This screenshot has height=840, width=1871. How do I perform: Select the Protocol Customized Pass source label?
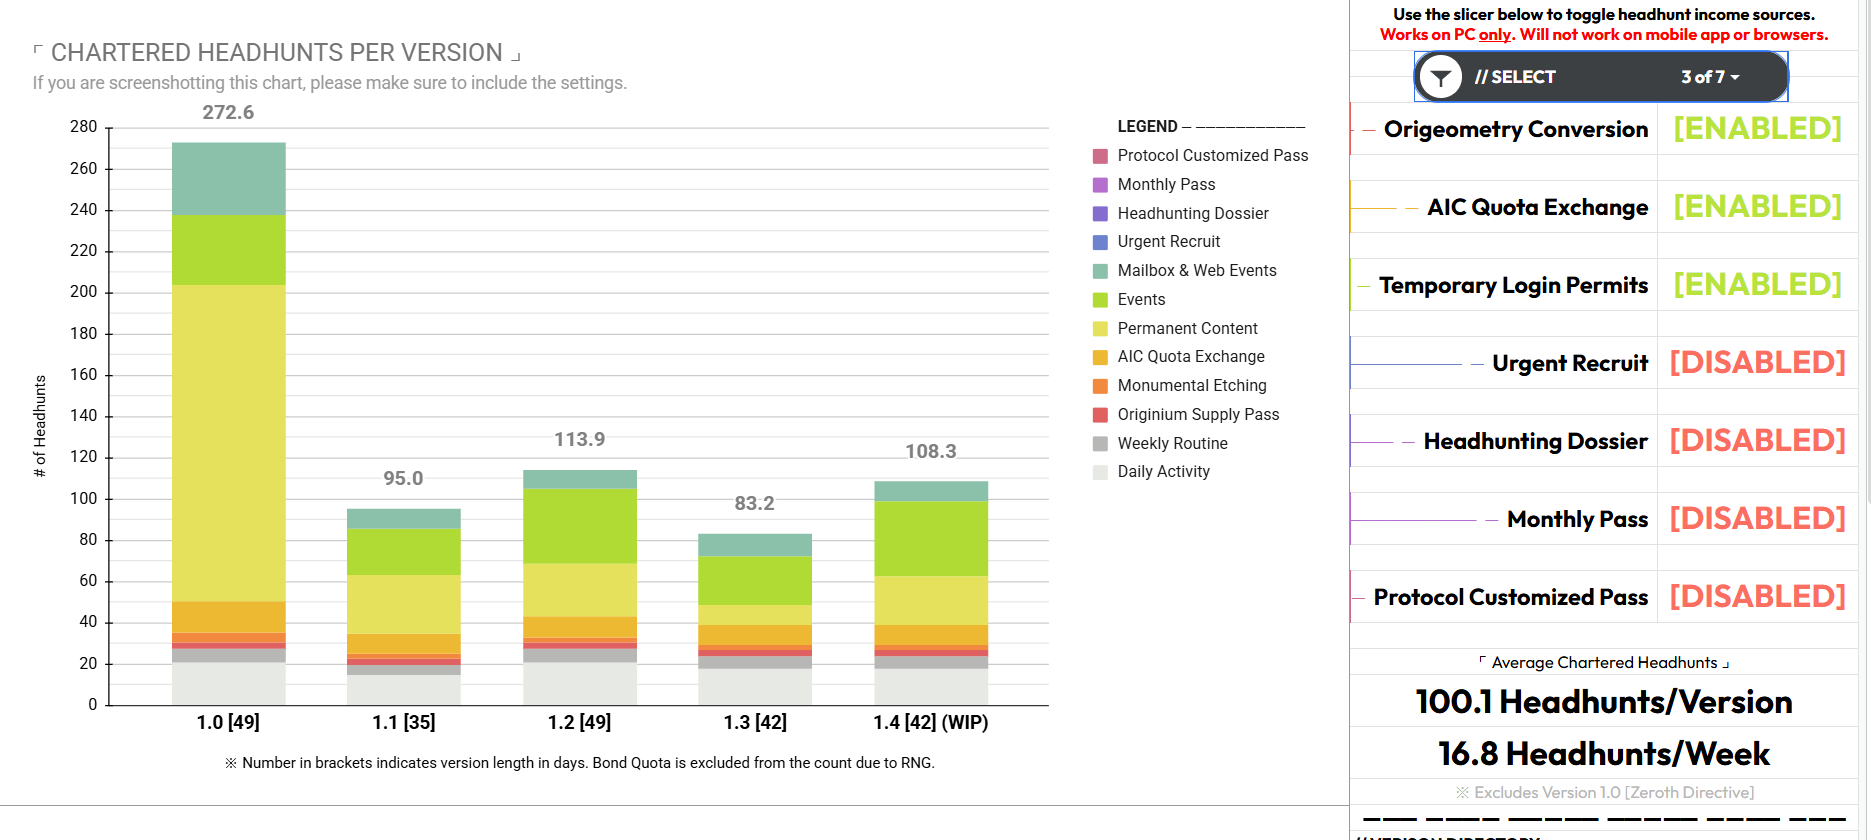1511,597
